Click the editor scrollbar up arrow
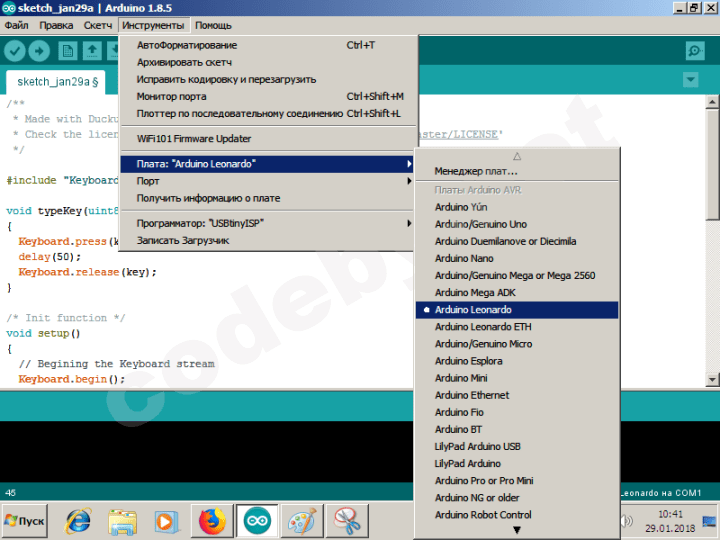 tap(712, 101)
